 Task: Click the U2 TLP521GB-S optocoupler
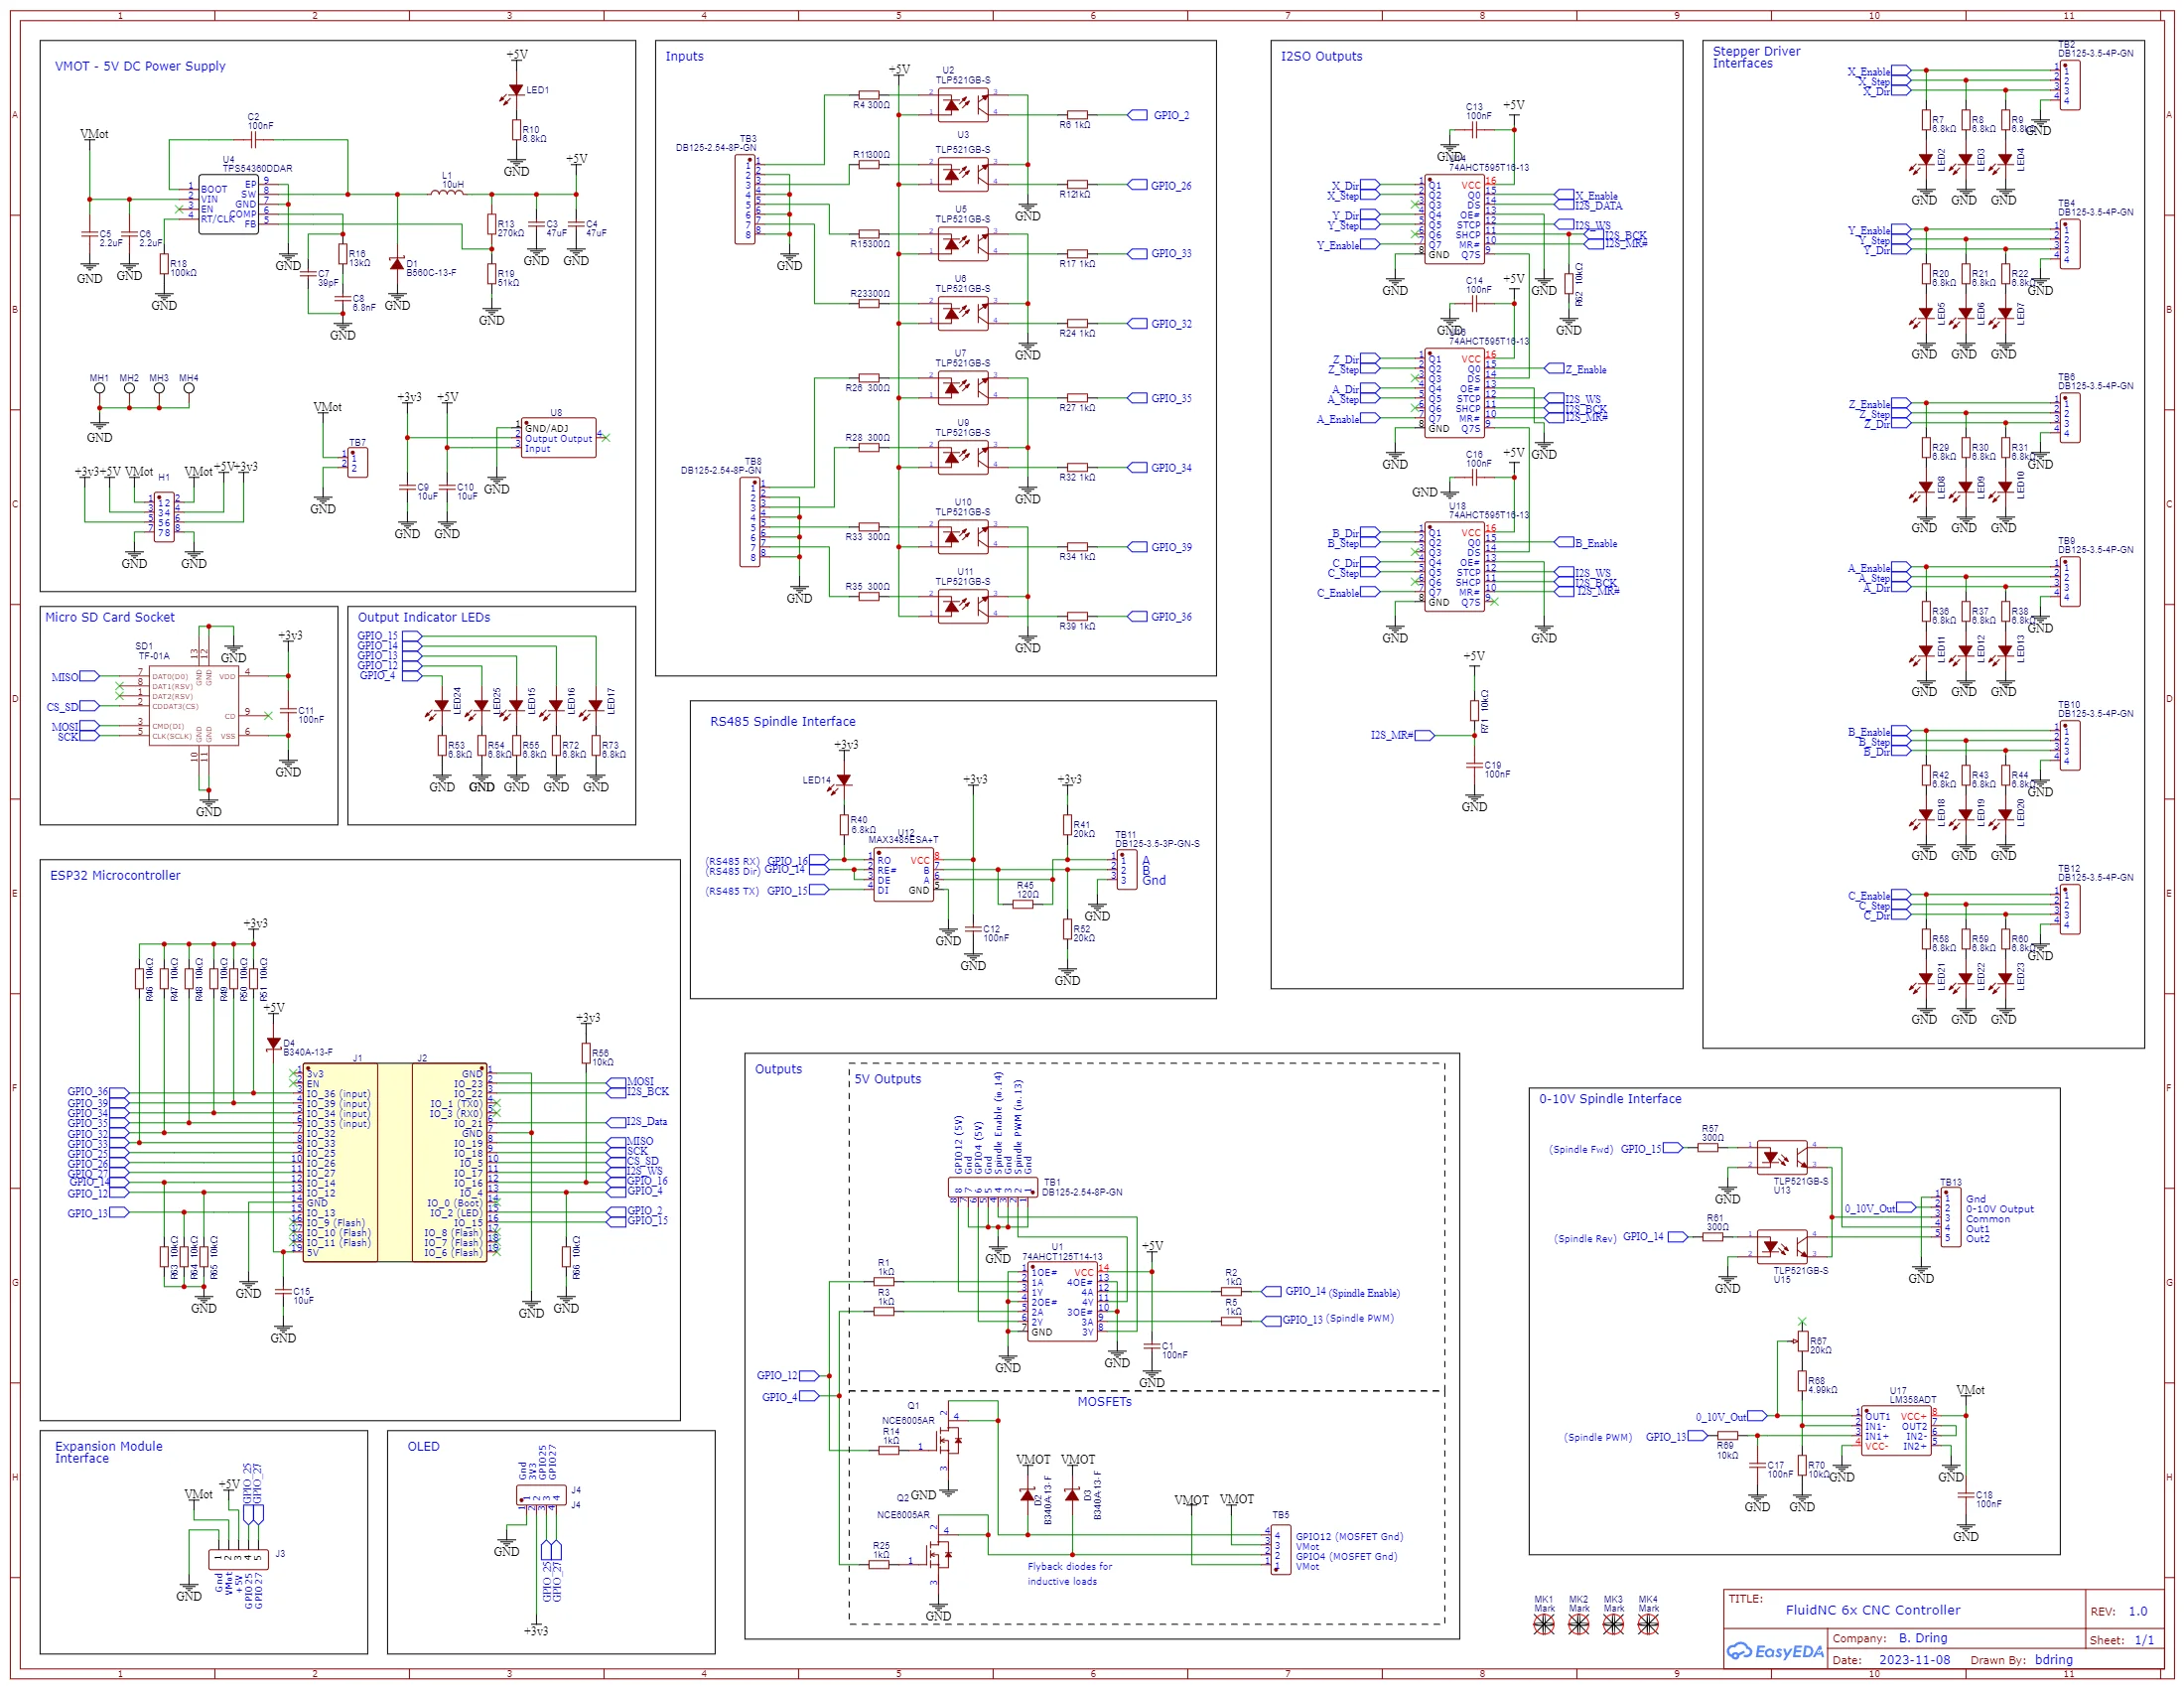[x=962, y=104]
